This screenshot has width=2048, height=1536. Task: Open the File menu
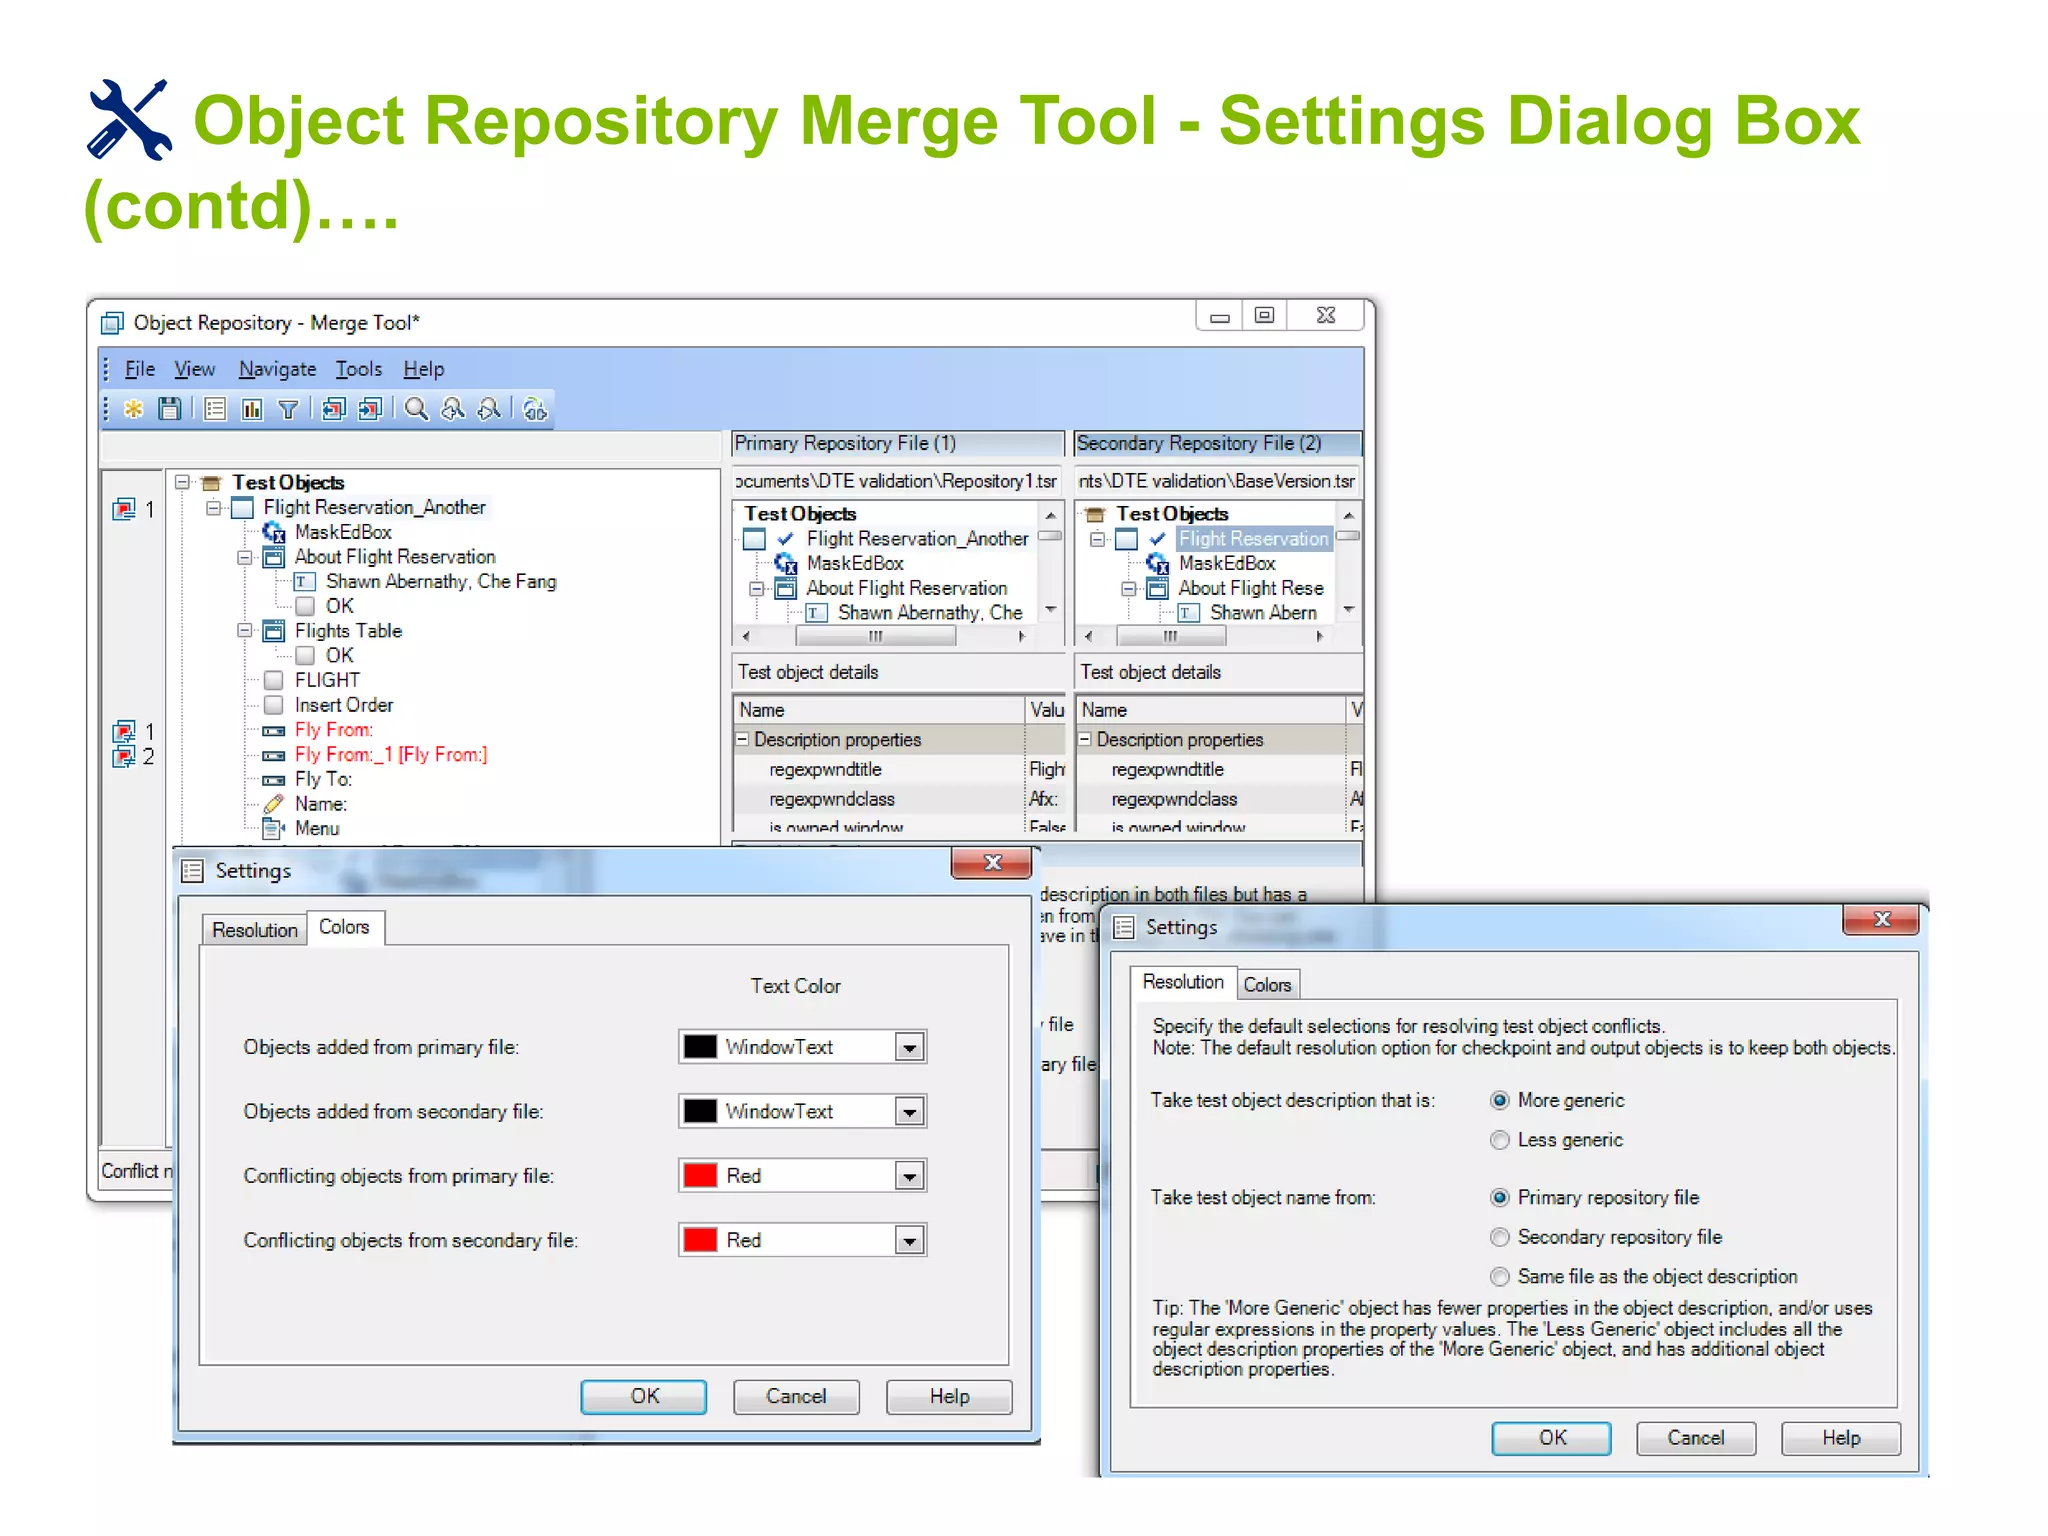tap(140, 370)
